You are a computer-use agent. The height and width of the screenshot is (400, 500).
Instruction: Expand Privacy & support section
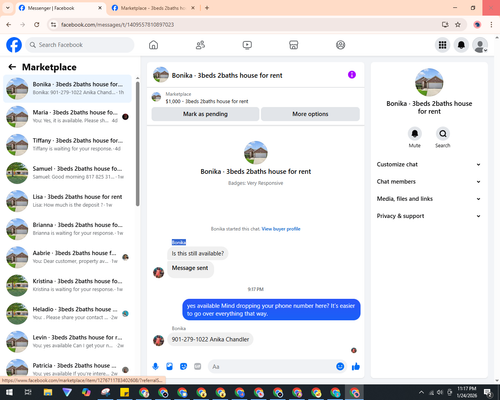pos(429,216)
